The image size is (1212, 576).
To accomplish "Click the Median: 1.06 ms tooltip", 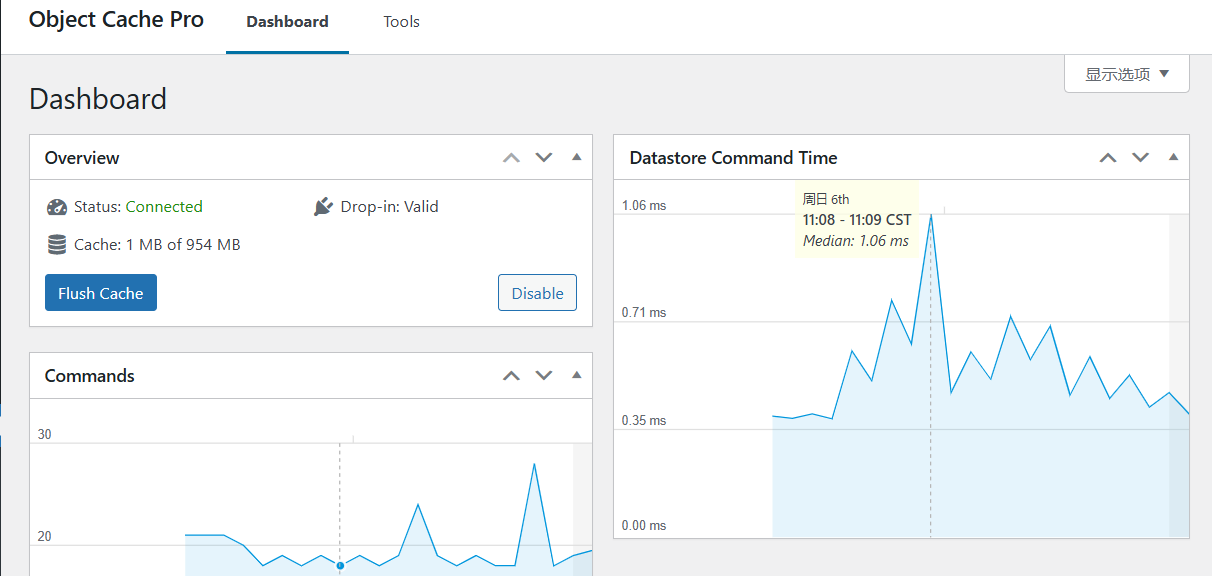I will 856,241.
